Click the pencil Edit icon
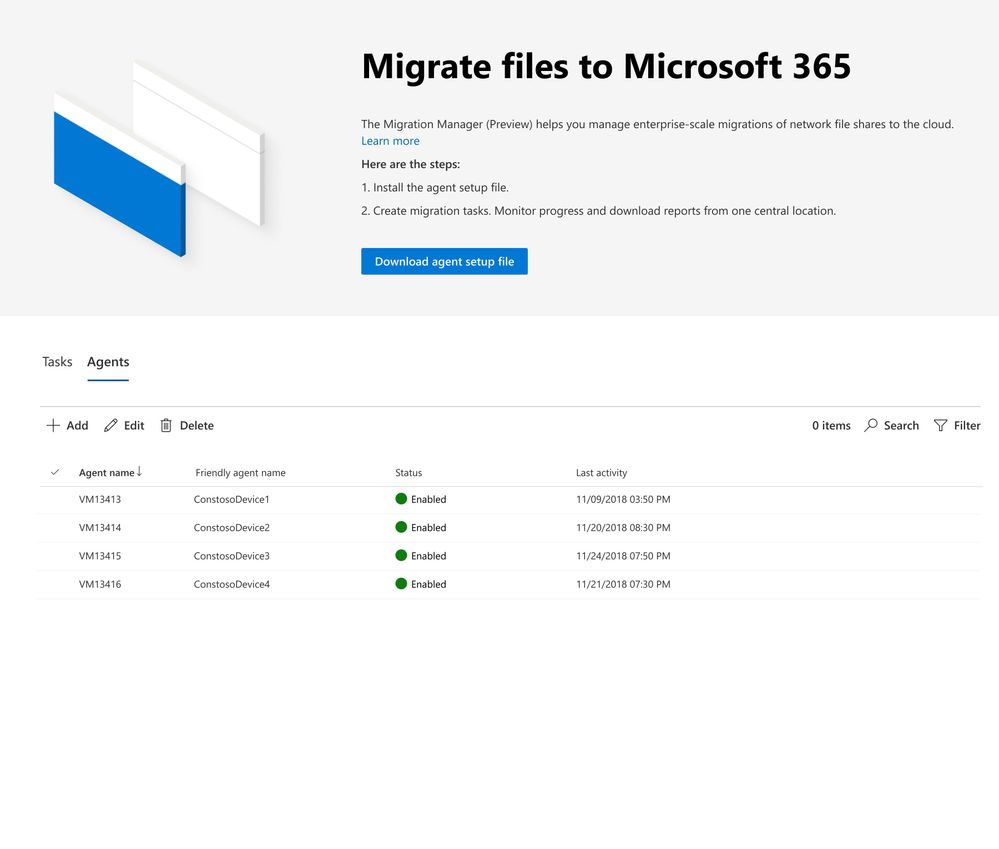The width and height of the screenshot is (999, 849). [x=111, y=425]
